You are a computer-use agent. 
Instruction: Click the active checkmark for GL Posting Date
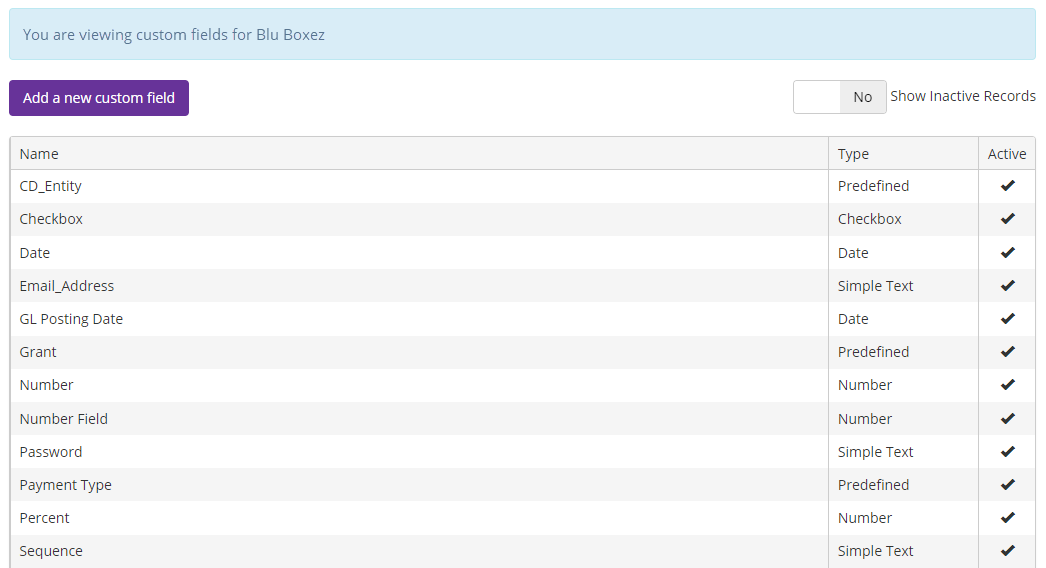[x=1007, y=318]
